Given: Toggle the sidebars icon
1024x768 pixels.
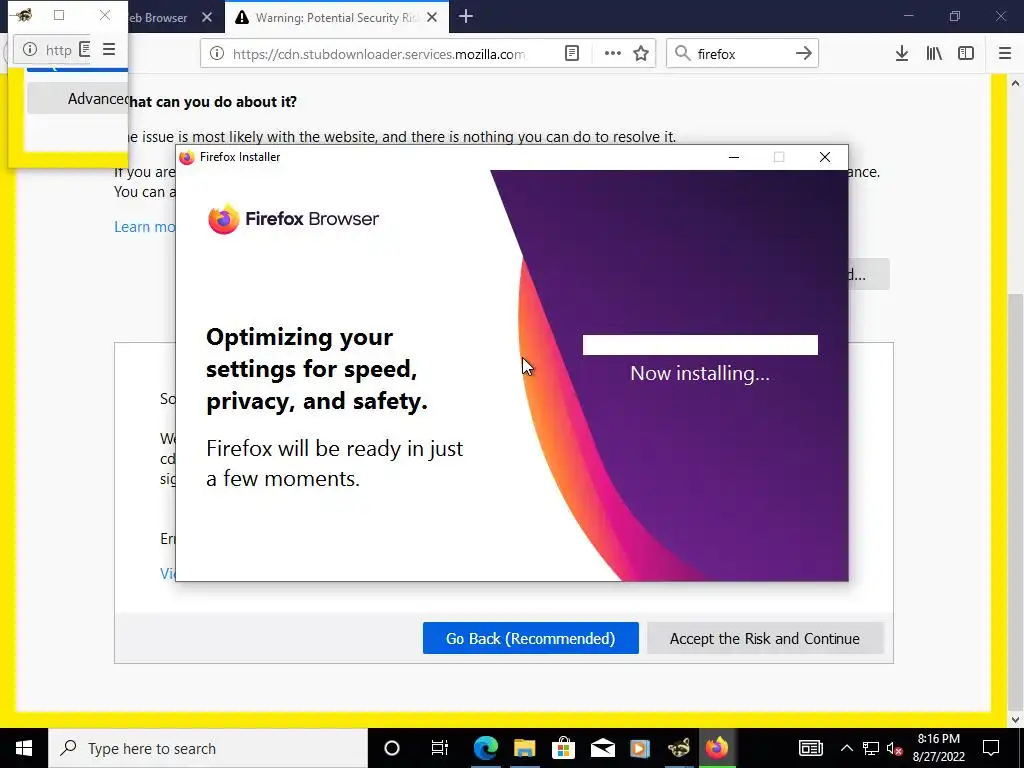Looking at the screenshot, I should pos(966,54).
